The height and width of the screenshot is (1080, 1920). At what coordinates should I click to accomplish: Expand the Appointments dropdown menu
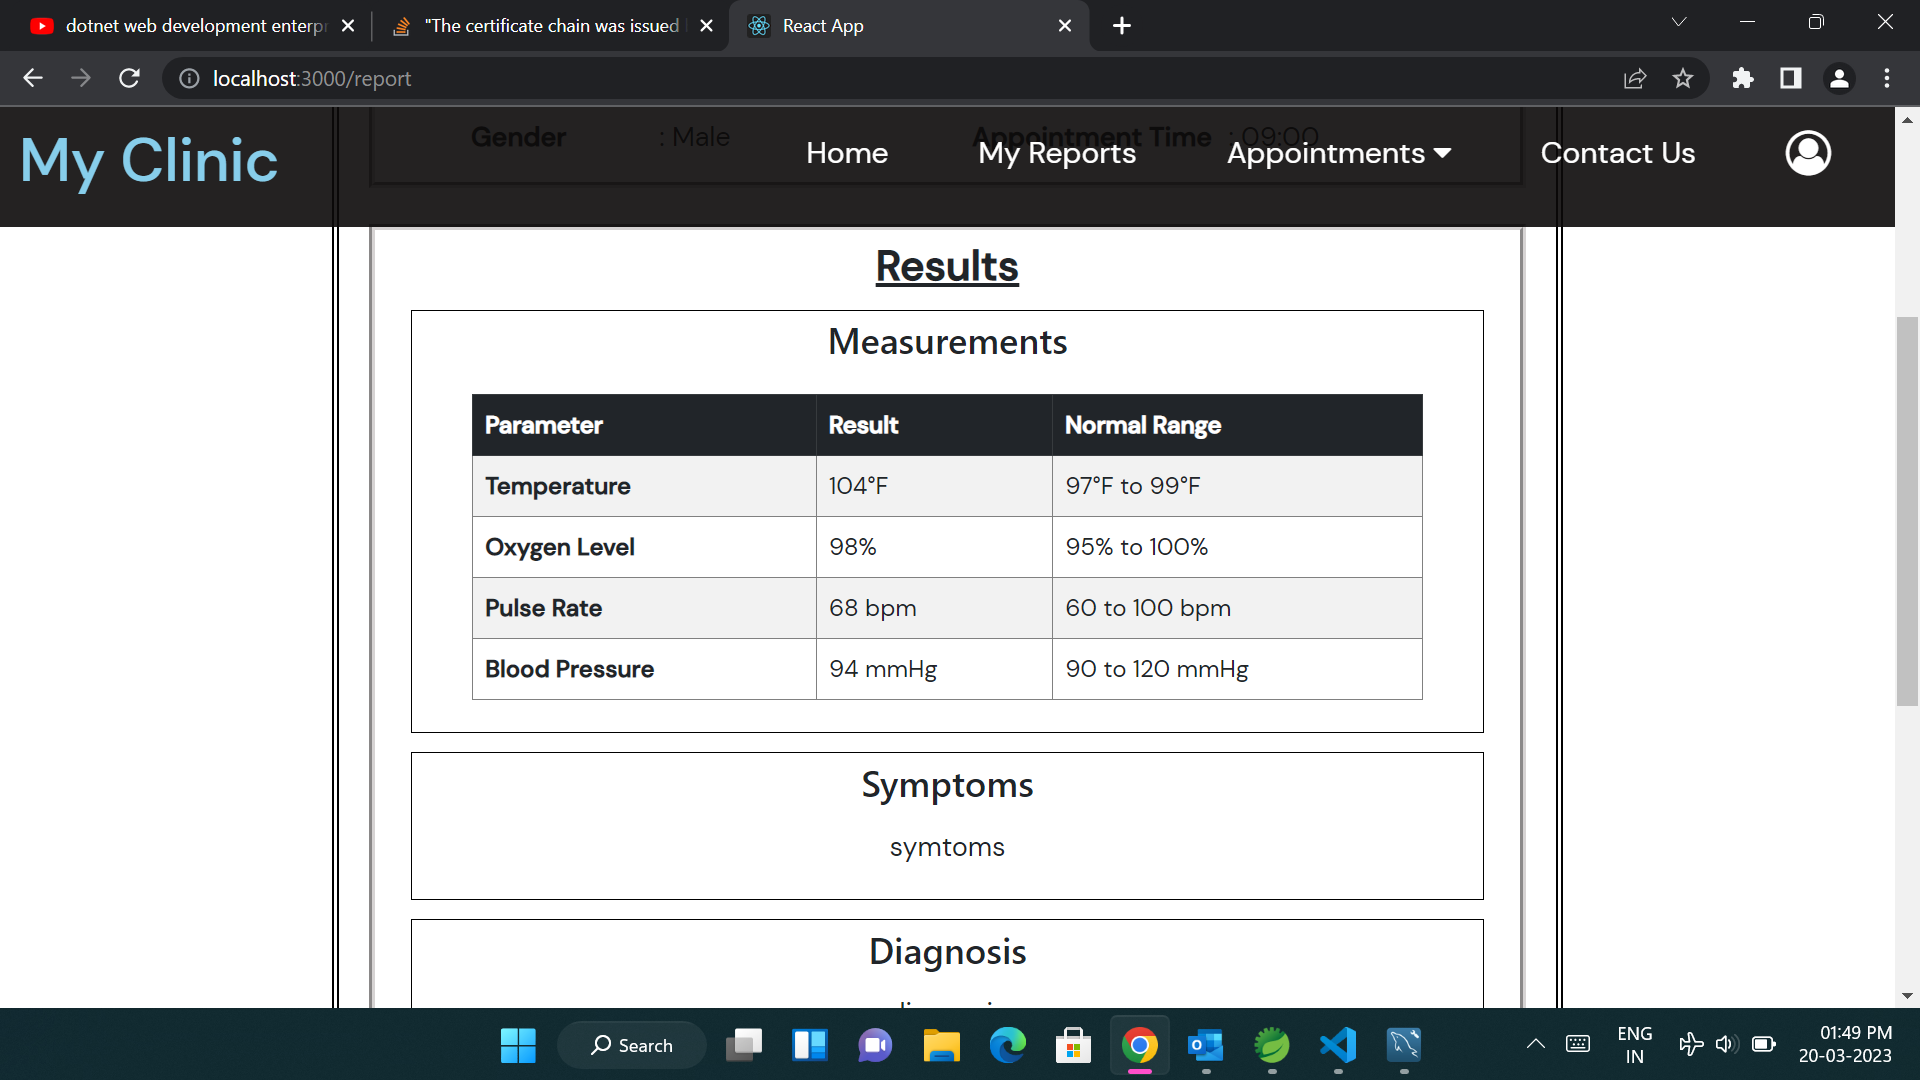click(1339, 152)
